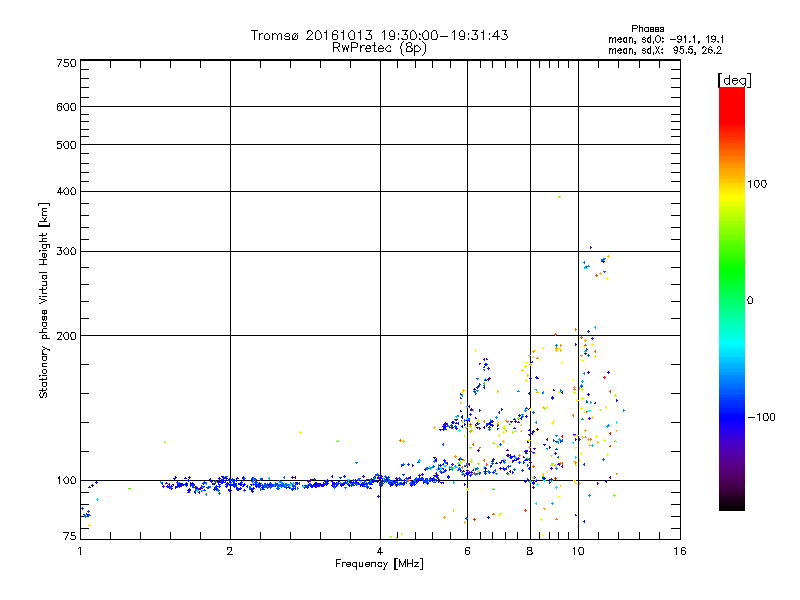Image resolution: width=800 pixels, height=600 pixels.
Task: Click the colorbar tick label '100'
Action: pyautogui.click(x=757, y=184)
